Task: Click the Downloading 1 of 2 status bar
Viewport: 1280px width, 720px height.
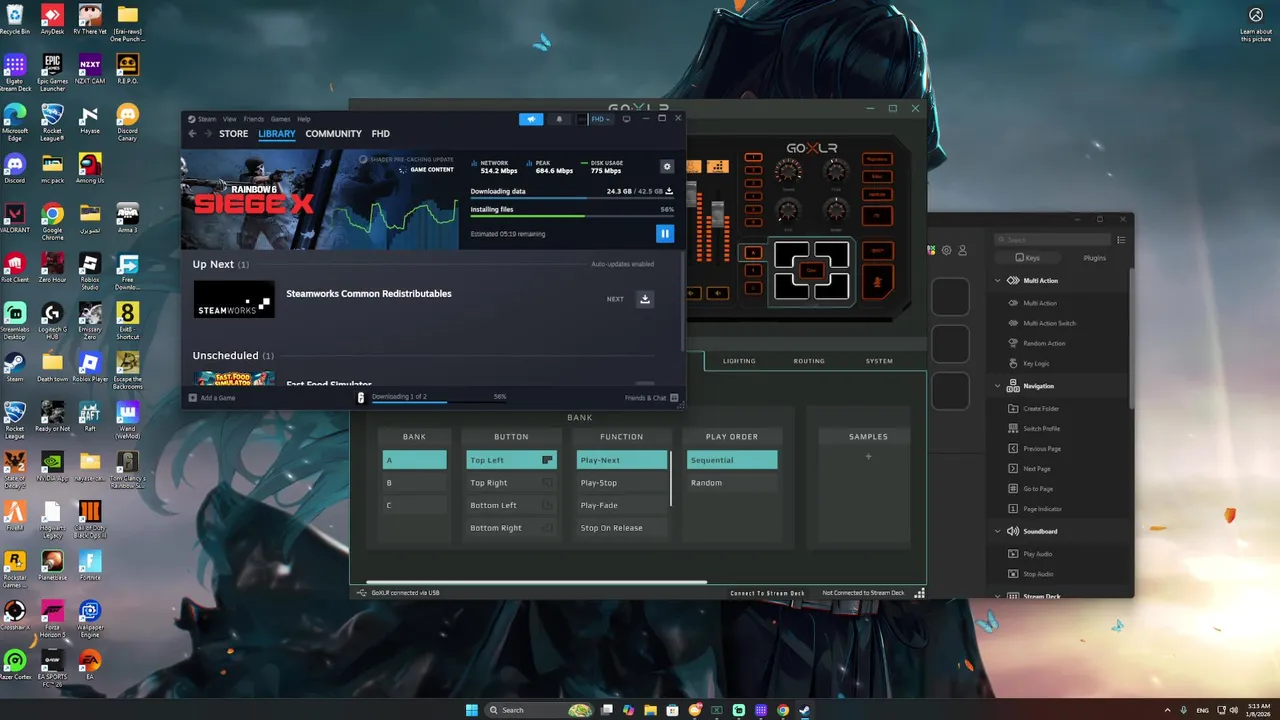Action: point(439,398)
